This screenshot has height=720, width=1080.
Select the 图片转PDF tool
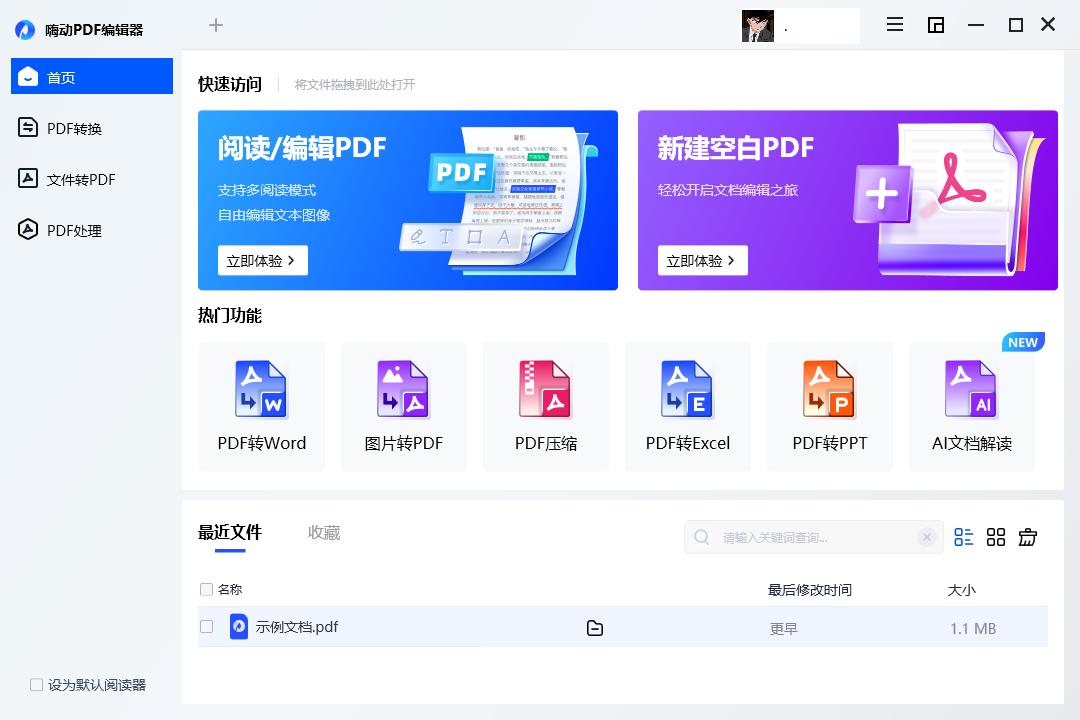tap(403, 406)
